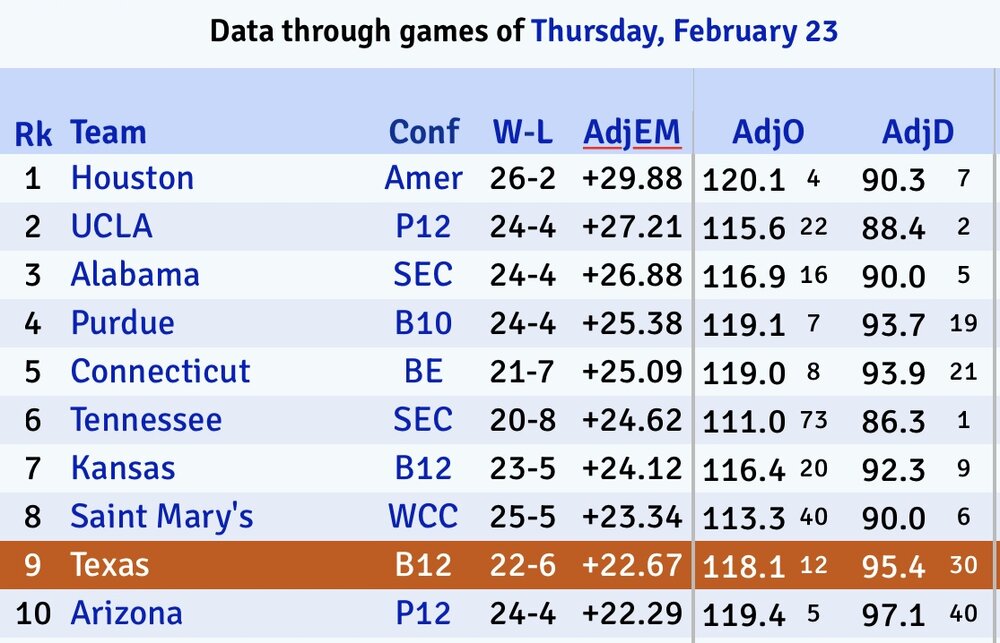Sort table by AdjEM column header

click(x=632, y=132)
